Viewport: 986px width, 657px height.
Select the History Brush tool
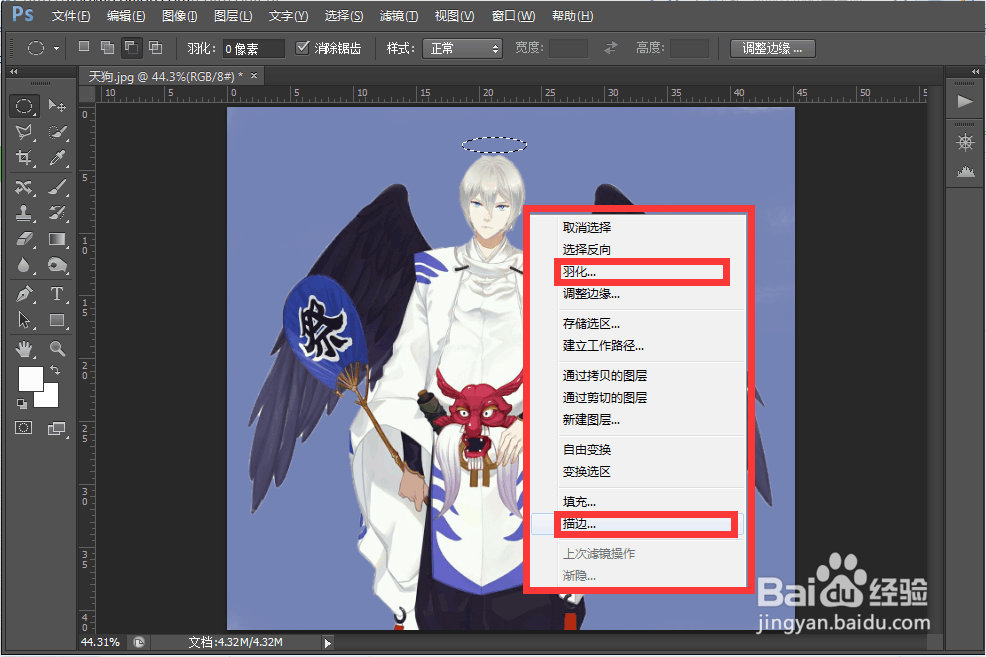coord(57,213)
